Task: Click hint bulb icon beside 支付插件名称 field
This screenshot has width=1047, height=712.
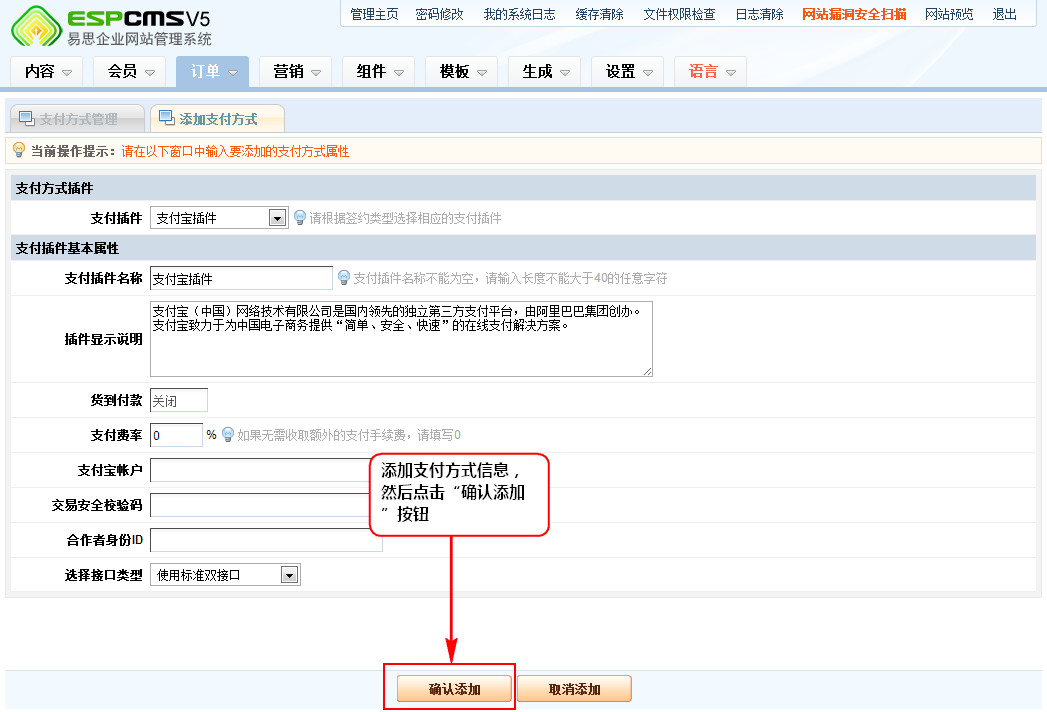Action: [344, 277]
